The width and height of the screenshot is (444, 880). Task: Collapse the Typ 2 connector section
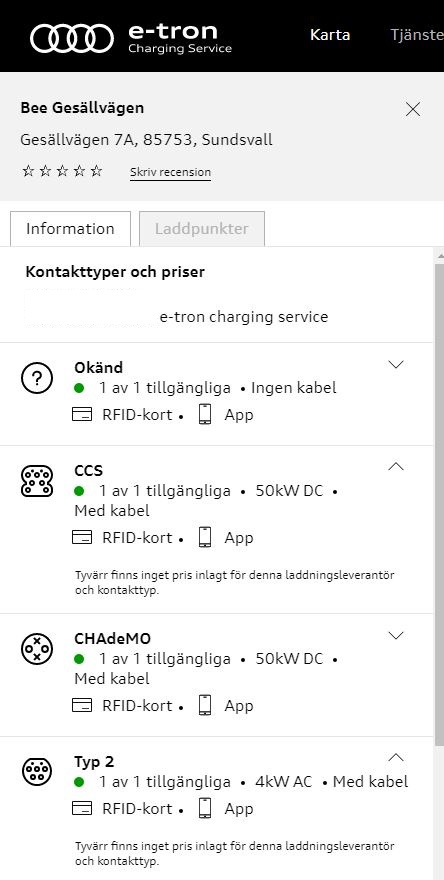[396, 757]
